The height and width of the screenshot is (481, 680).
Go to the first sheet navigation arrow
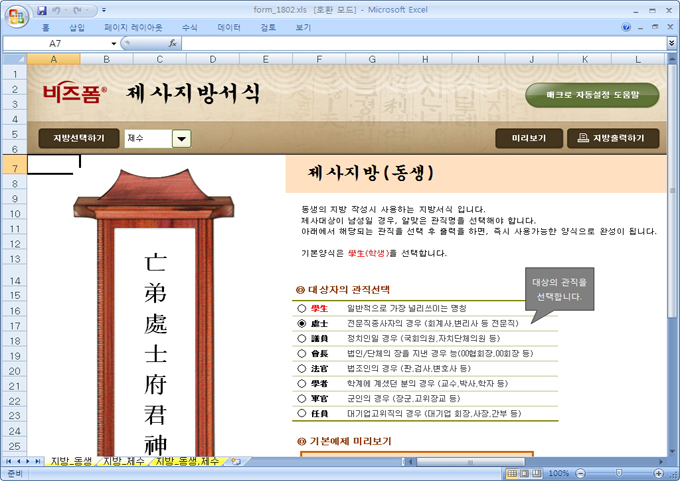click(9, 461)
